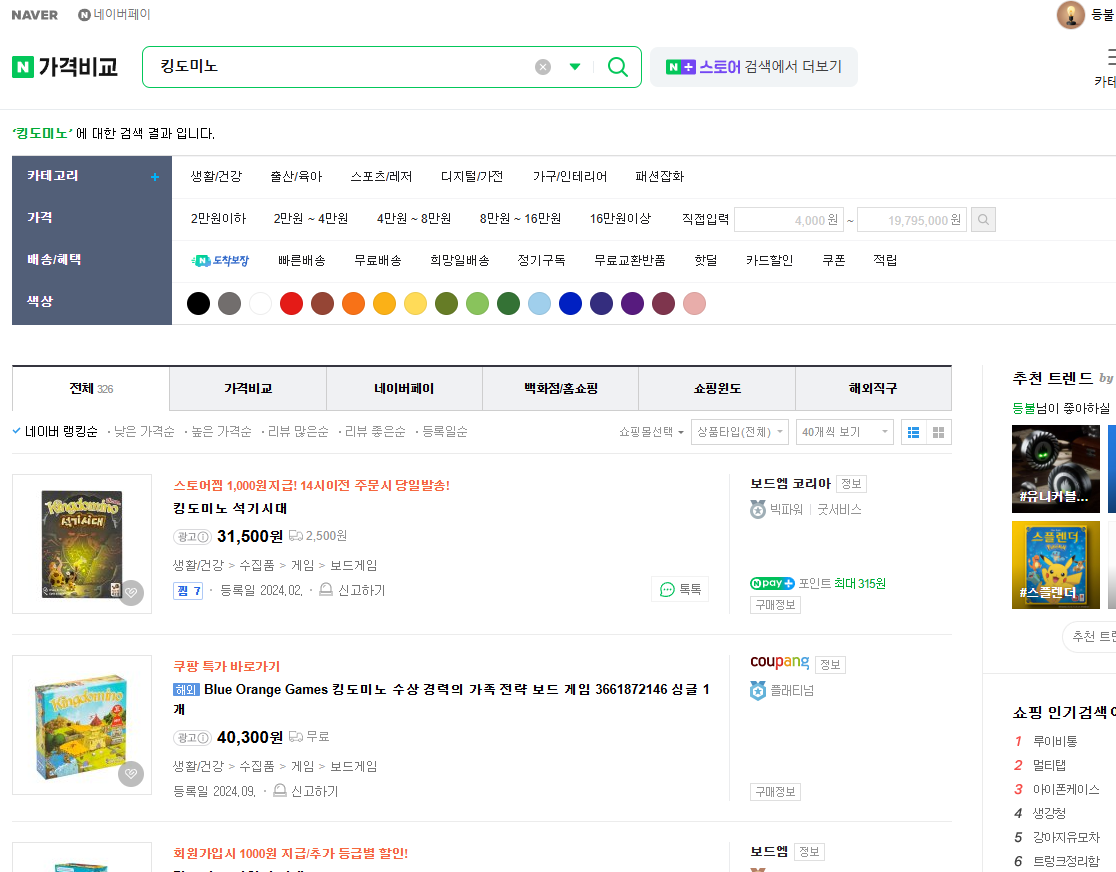Open 구매정보 under 보드엠 코리아
Screen dimensions: 1116x872
(x=775, y=605)
